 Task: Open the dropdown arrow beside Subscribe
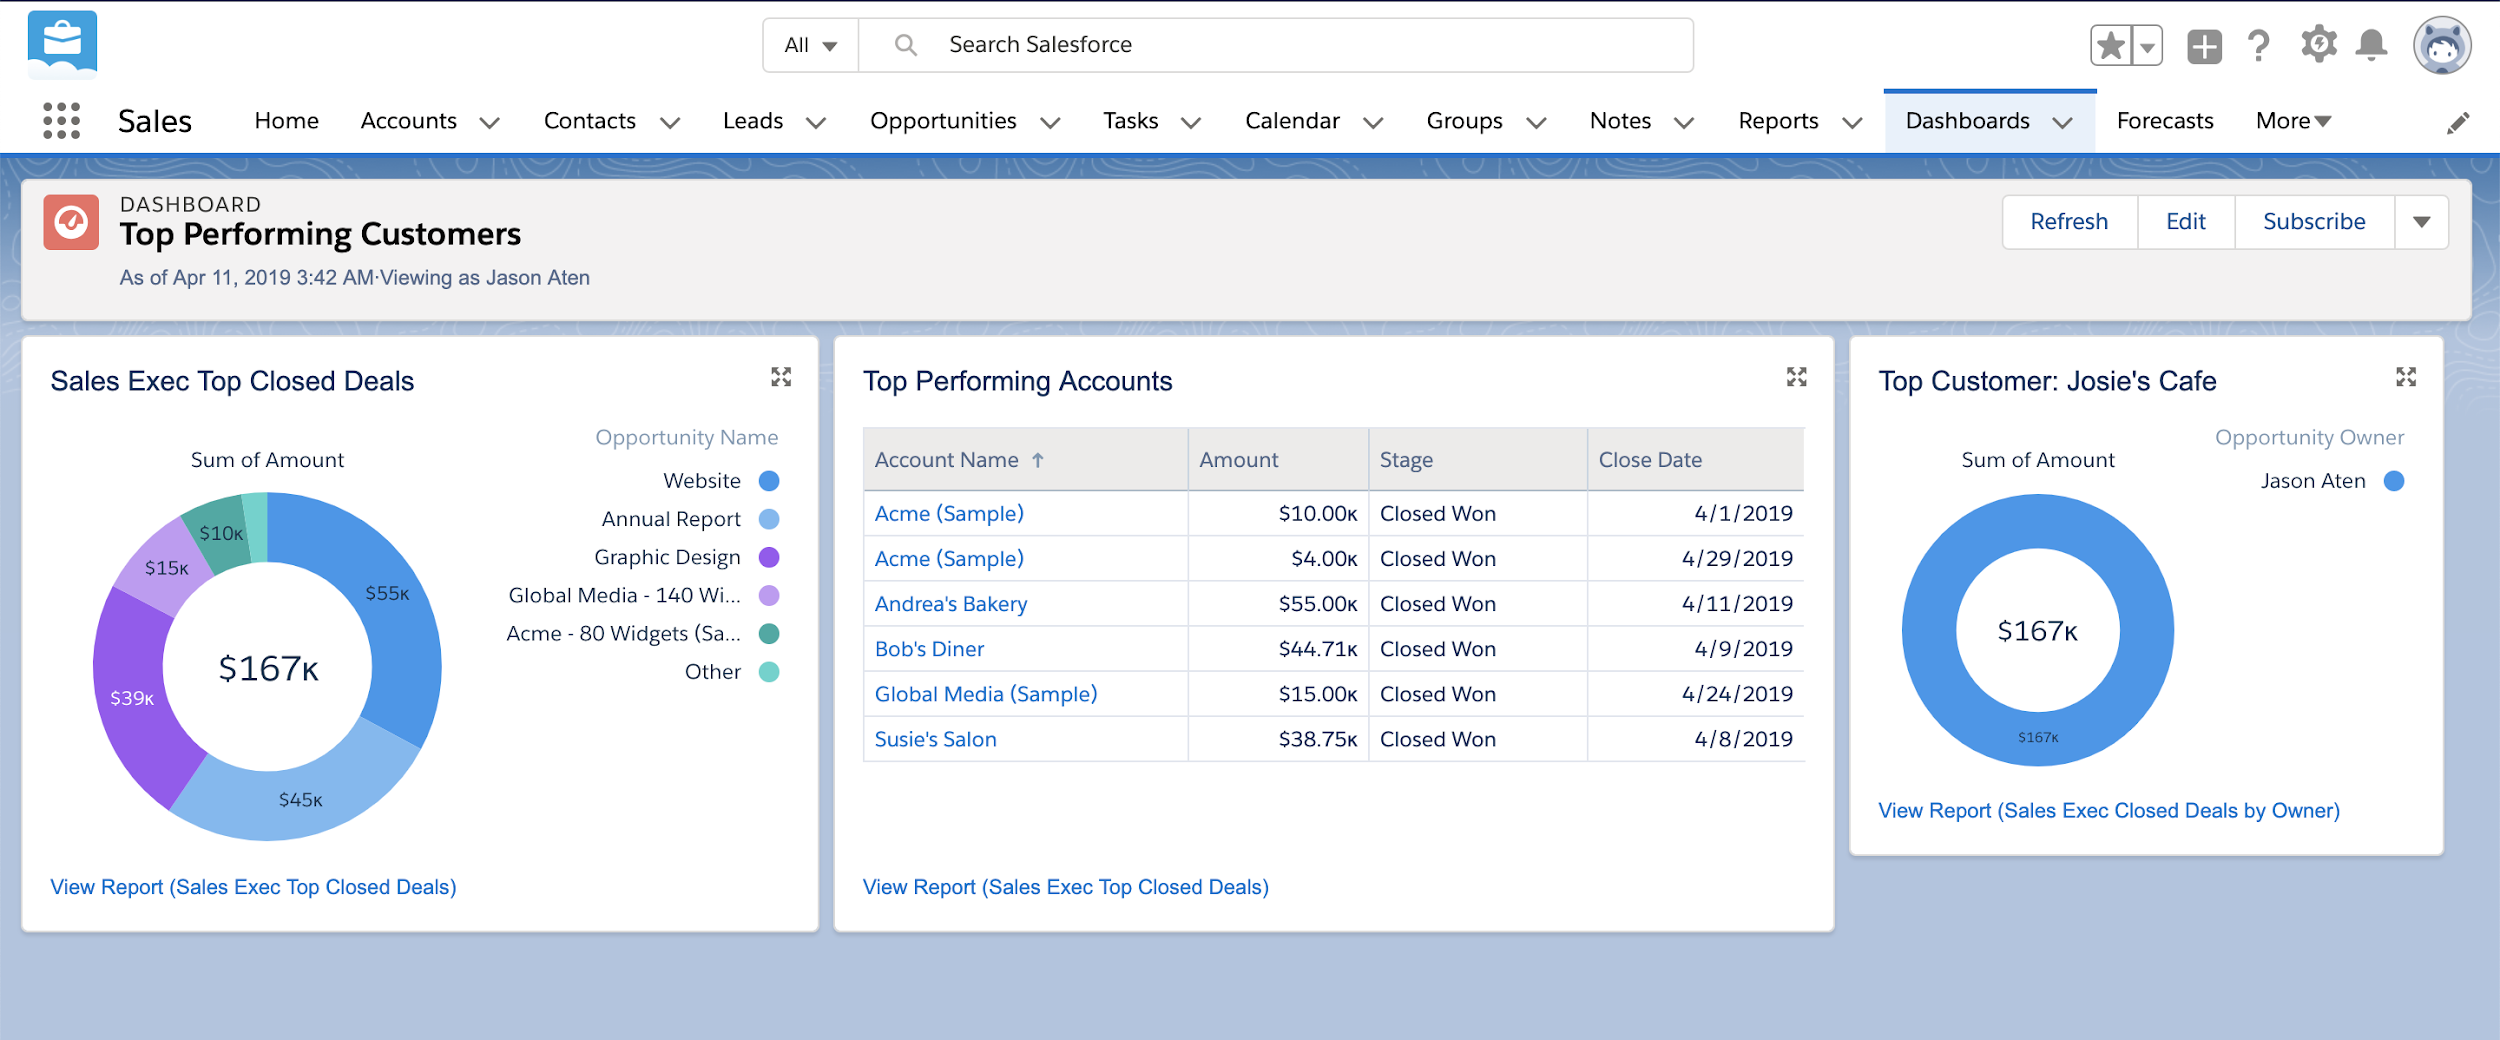tap(2421, 221)
